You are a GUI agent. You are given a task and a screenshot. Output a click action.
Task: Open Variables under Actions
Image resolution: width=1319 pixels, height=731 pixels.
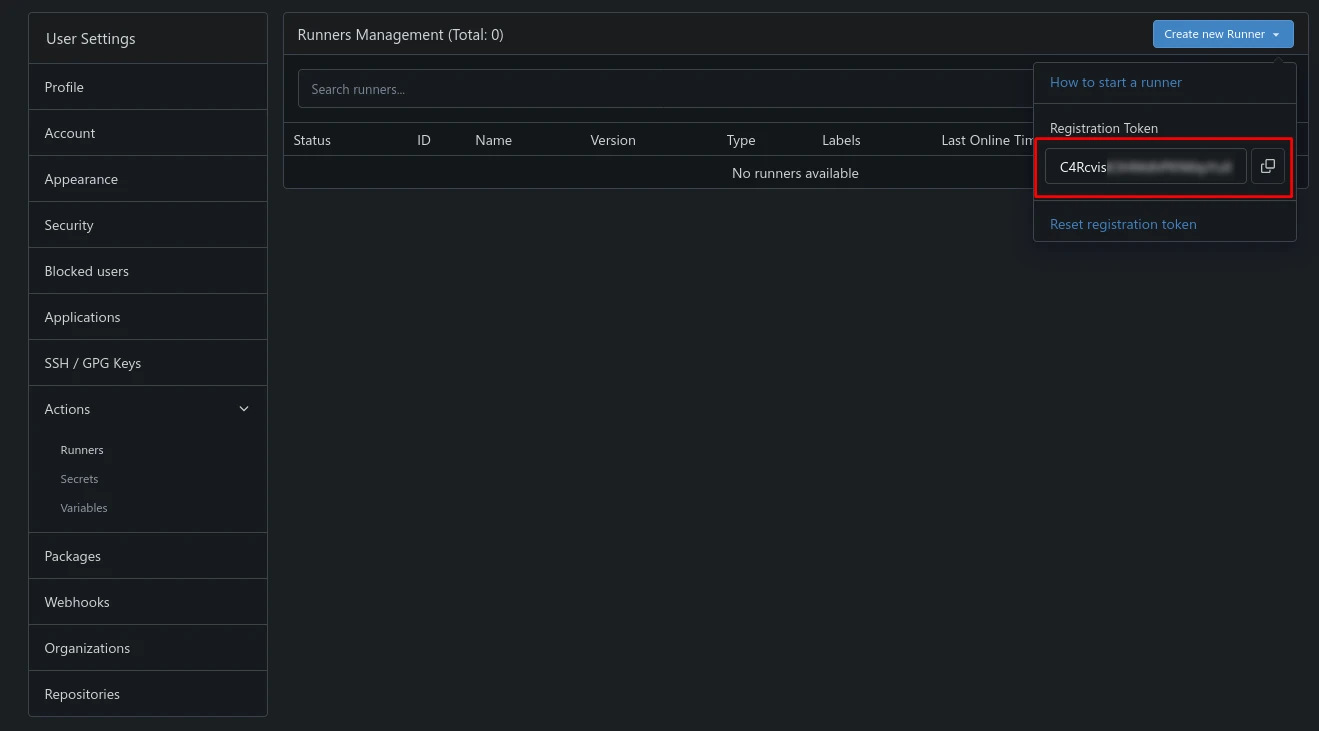tap(84, 508)
